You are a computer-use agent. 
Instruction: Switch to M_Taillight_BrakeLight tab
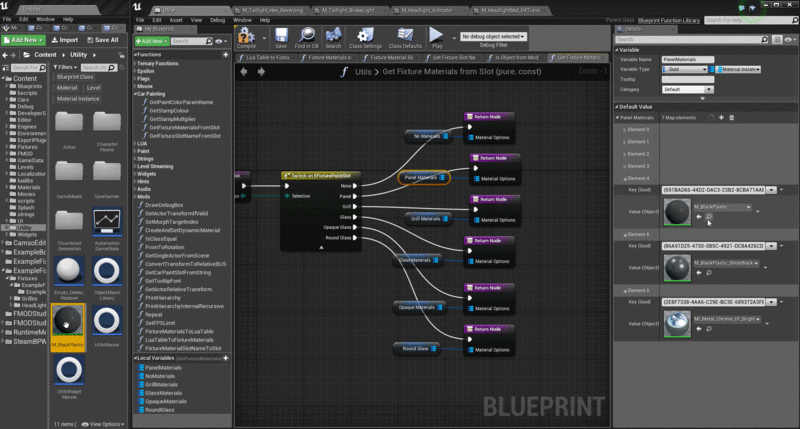[x=348, y=11]
